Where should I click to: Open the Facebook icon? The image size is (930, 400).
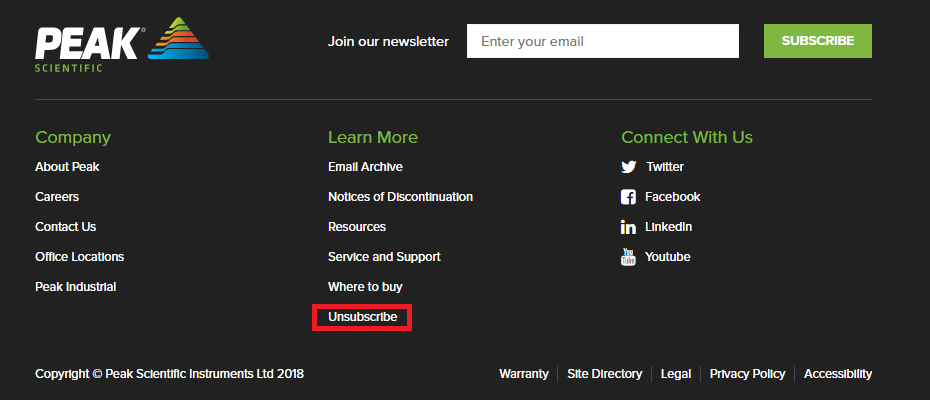click(628, 197)
